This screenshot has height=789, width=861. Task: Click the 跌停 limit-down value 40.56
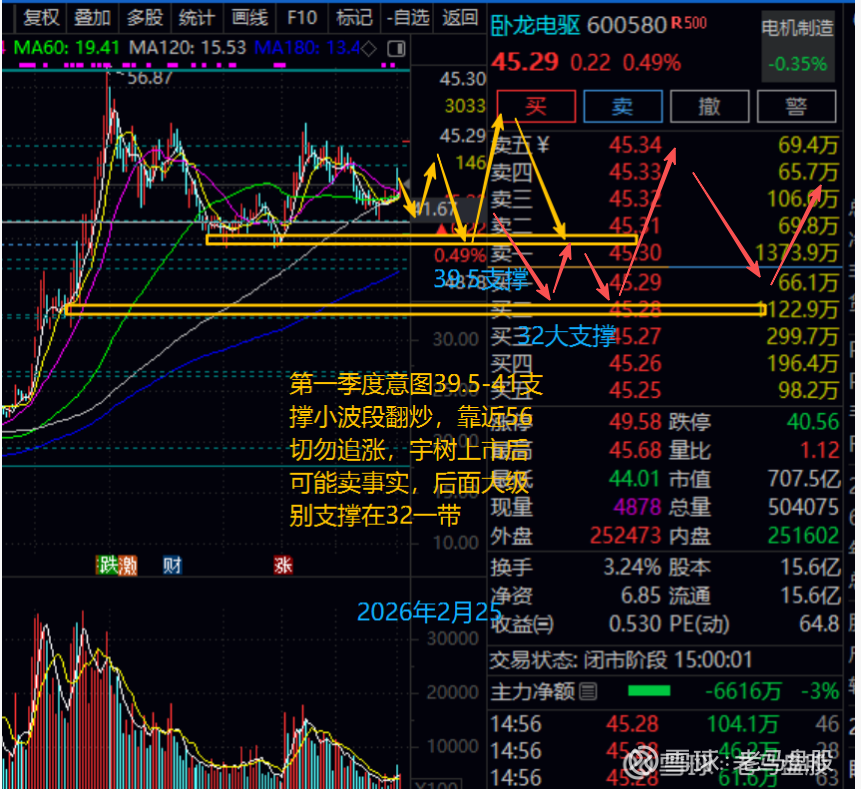pyautogui.click(x=813, y=422)
